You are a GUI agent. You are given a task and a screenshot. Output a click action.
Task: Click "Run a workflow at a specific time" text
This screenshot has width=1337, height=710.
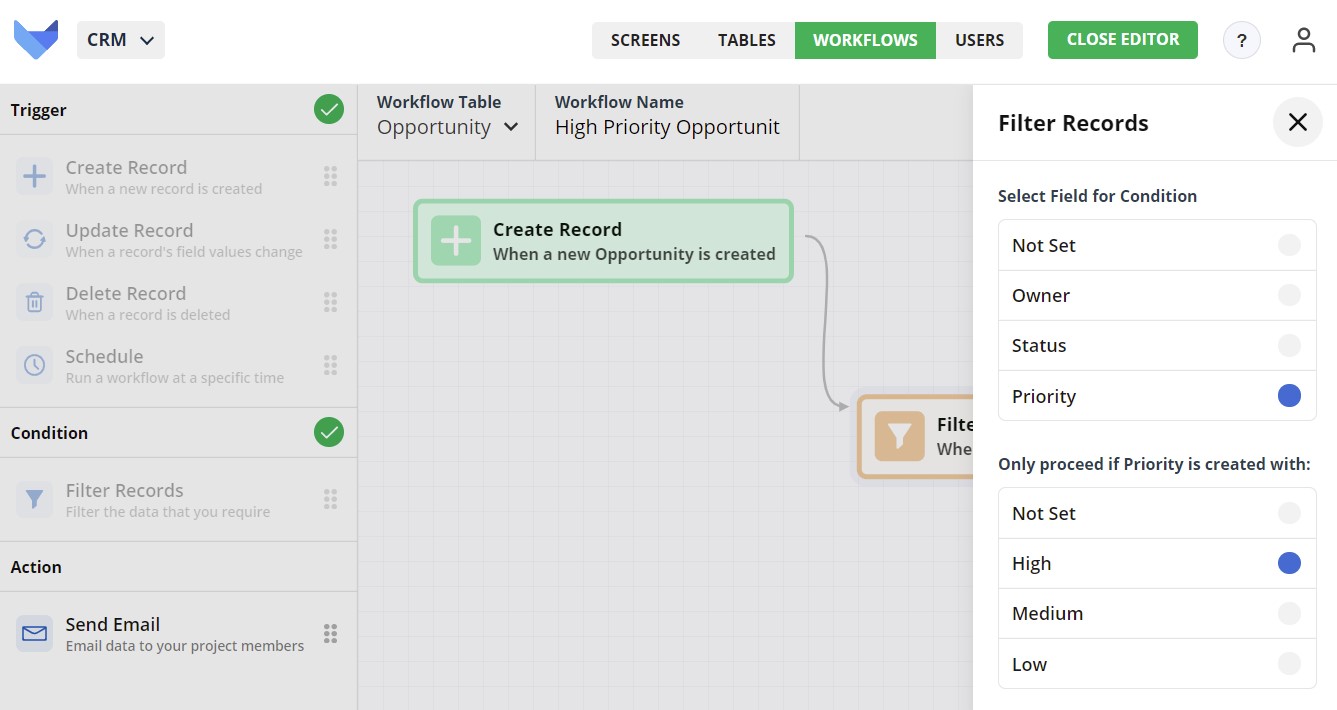tap(175, 378)
